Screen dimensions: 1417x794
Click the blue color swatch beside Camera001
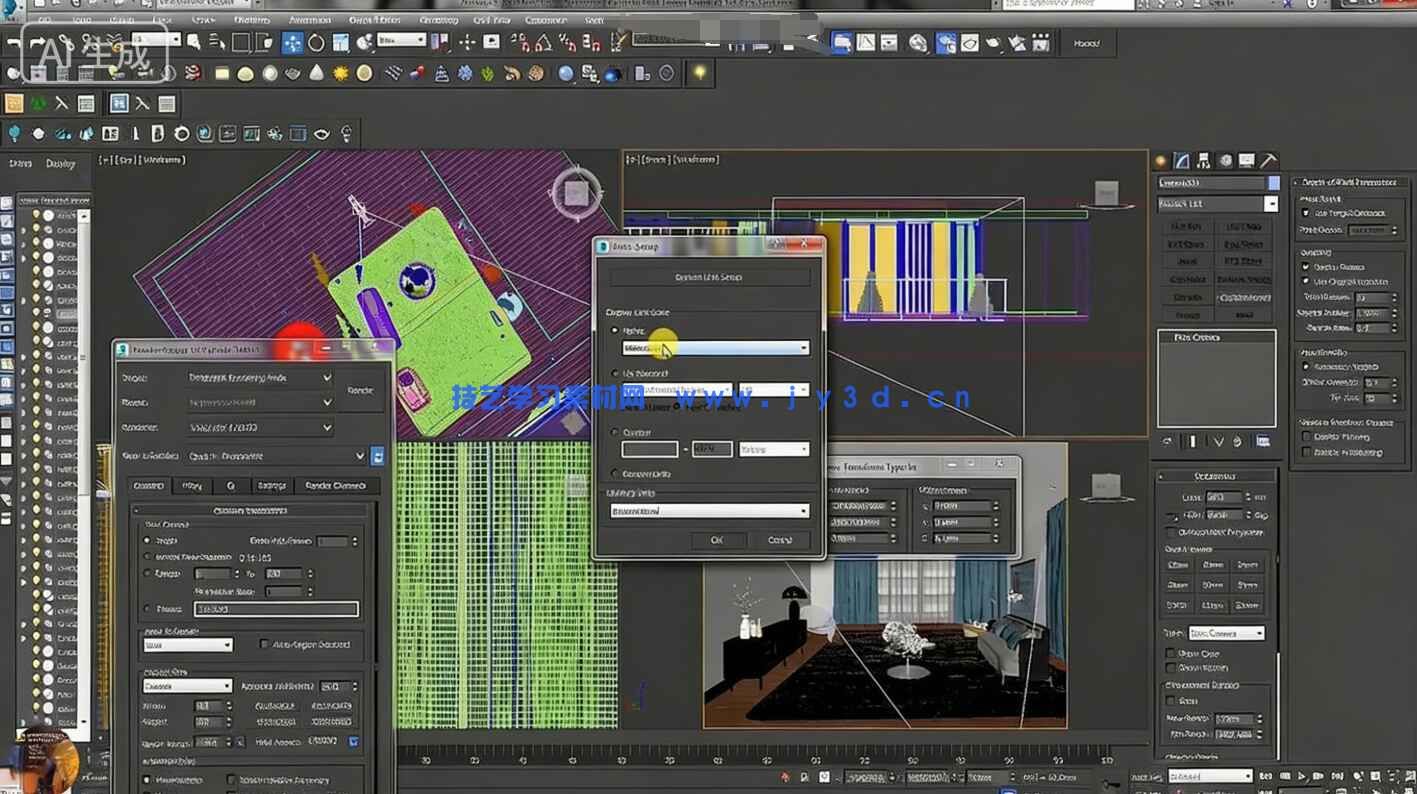(1272, 183)
